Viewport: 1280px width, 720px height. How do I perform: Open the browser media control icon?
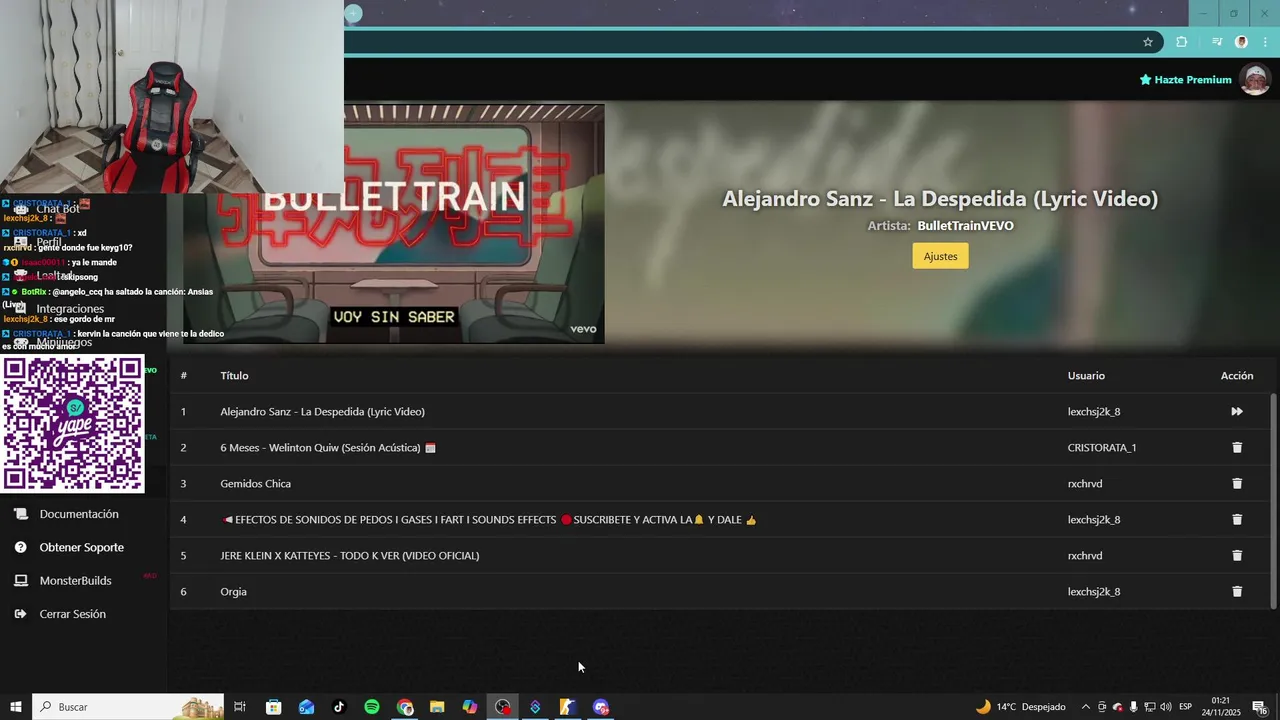(1216, 42)
